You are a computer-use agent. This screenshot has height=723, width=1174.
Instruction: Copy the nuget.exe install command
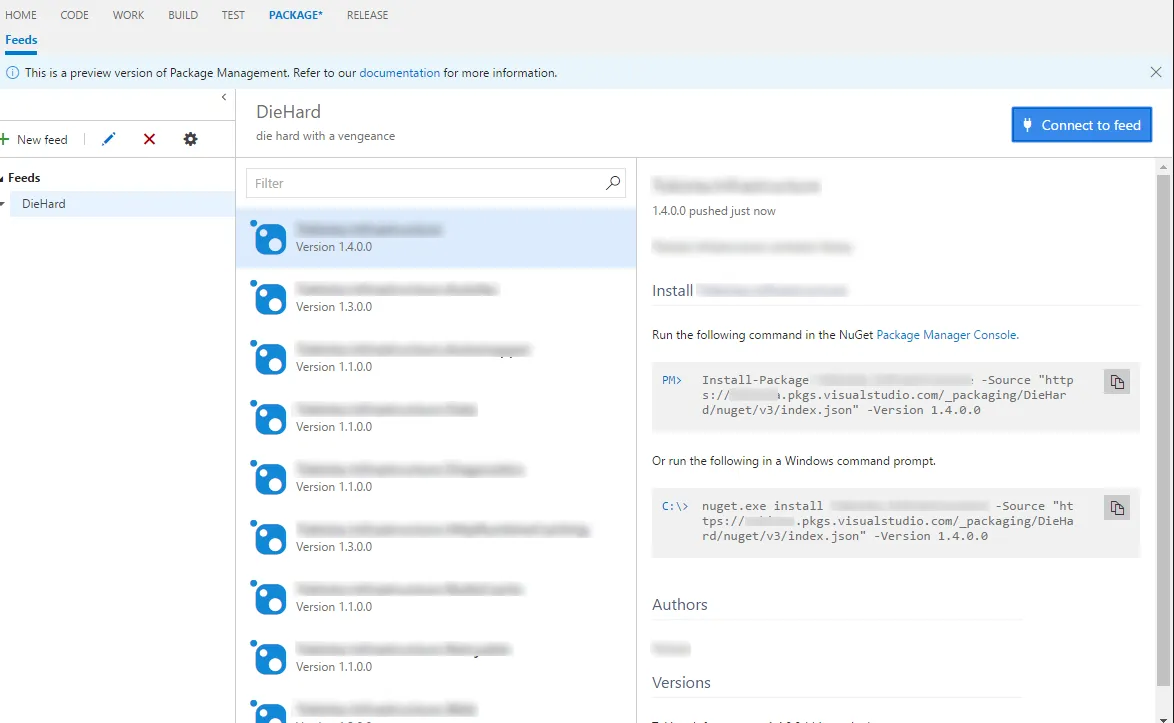click(x=1116, y=507)
